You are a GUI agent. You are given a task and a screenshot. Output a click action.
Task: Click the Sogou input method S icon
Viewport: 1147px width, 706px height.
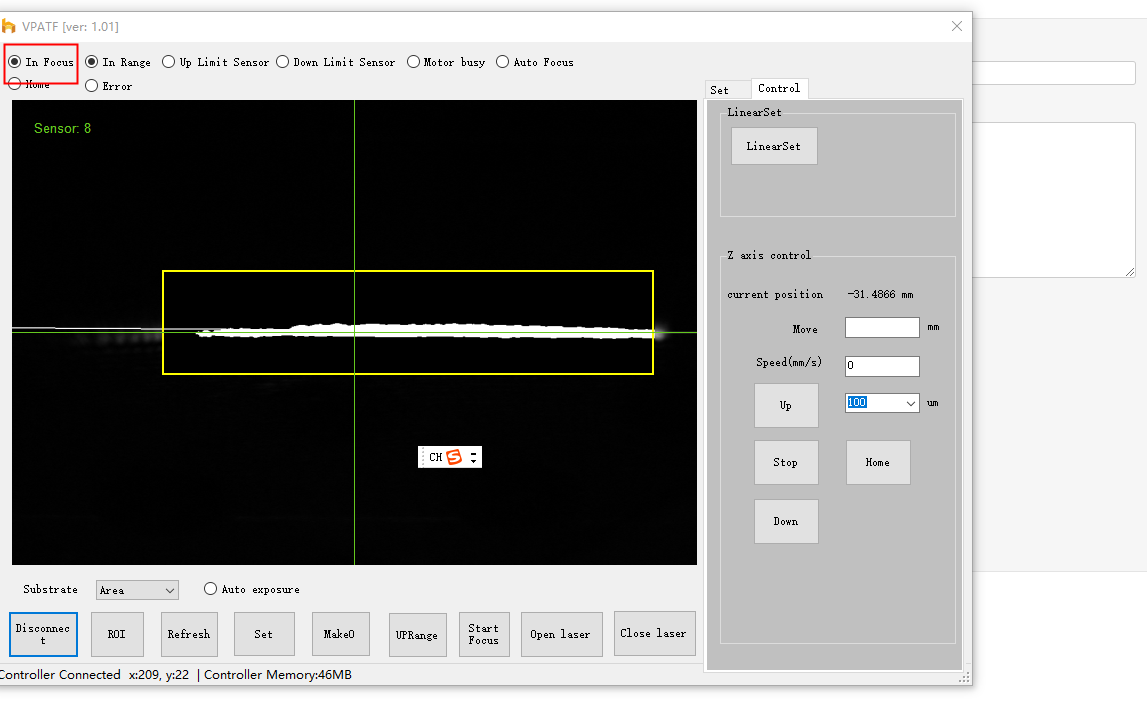click(454, 457)
